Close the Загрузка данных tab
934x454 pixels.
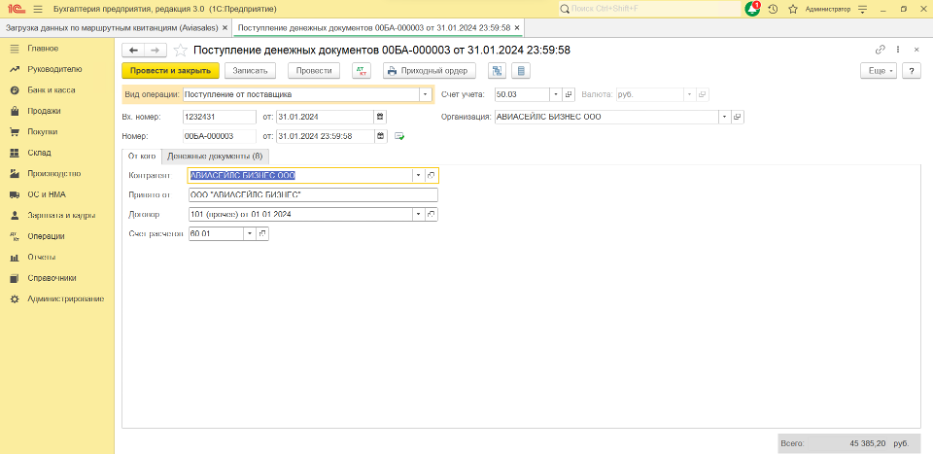tap(225, 28)
